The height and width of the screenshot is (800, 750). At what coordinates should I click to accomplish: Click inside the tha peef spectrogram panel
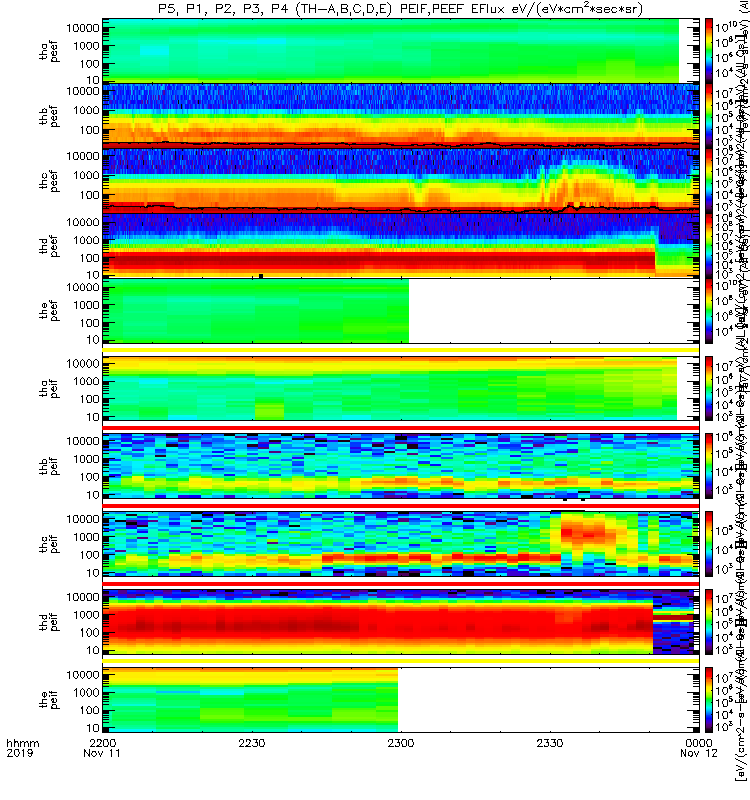[x=401, y=51]
